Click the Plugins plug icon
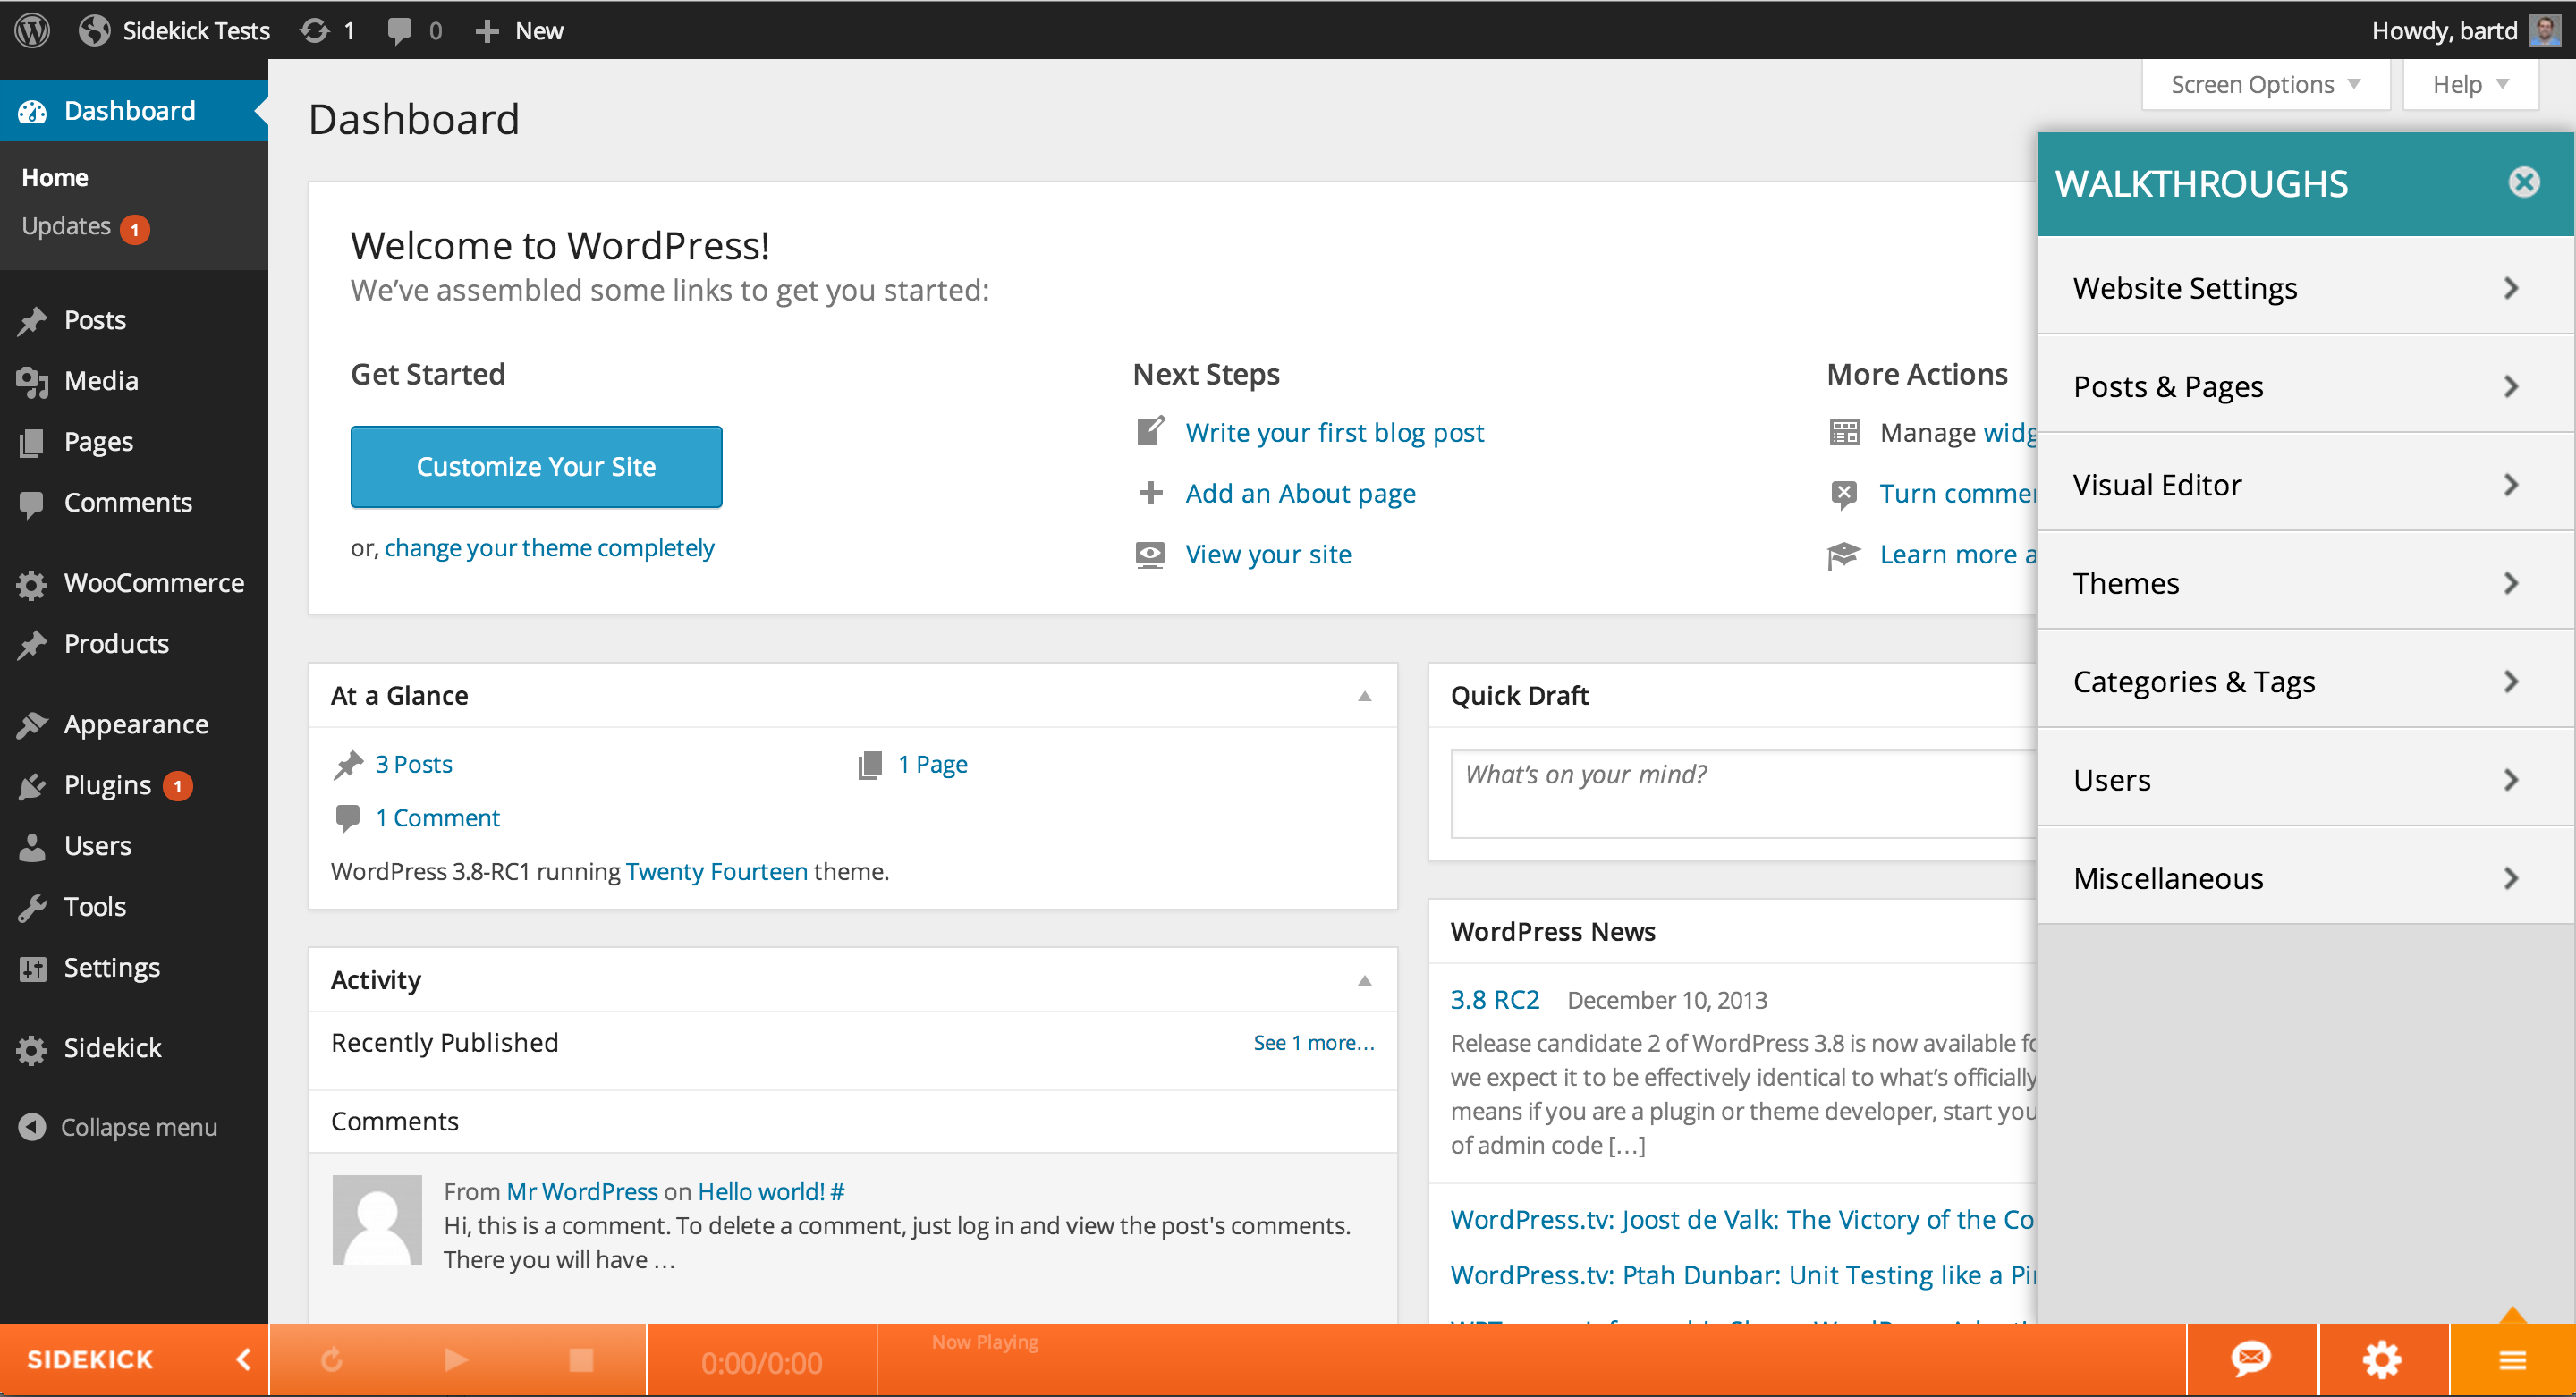 32,786
